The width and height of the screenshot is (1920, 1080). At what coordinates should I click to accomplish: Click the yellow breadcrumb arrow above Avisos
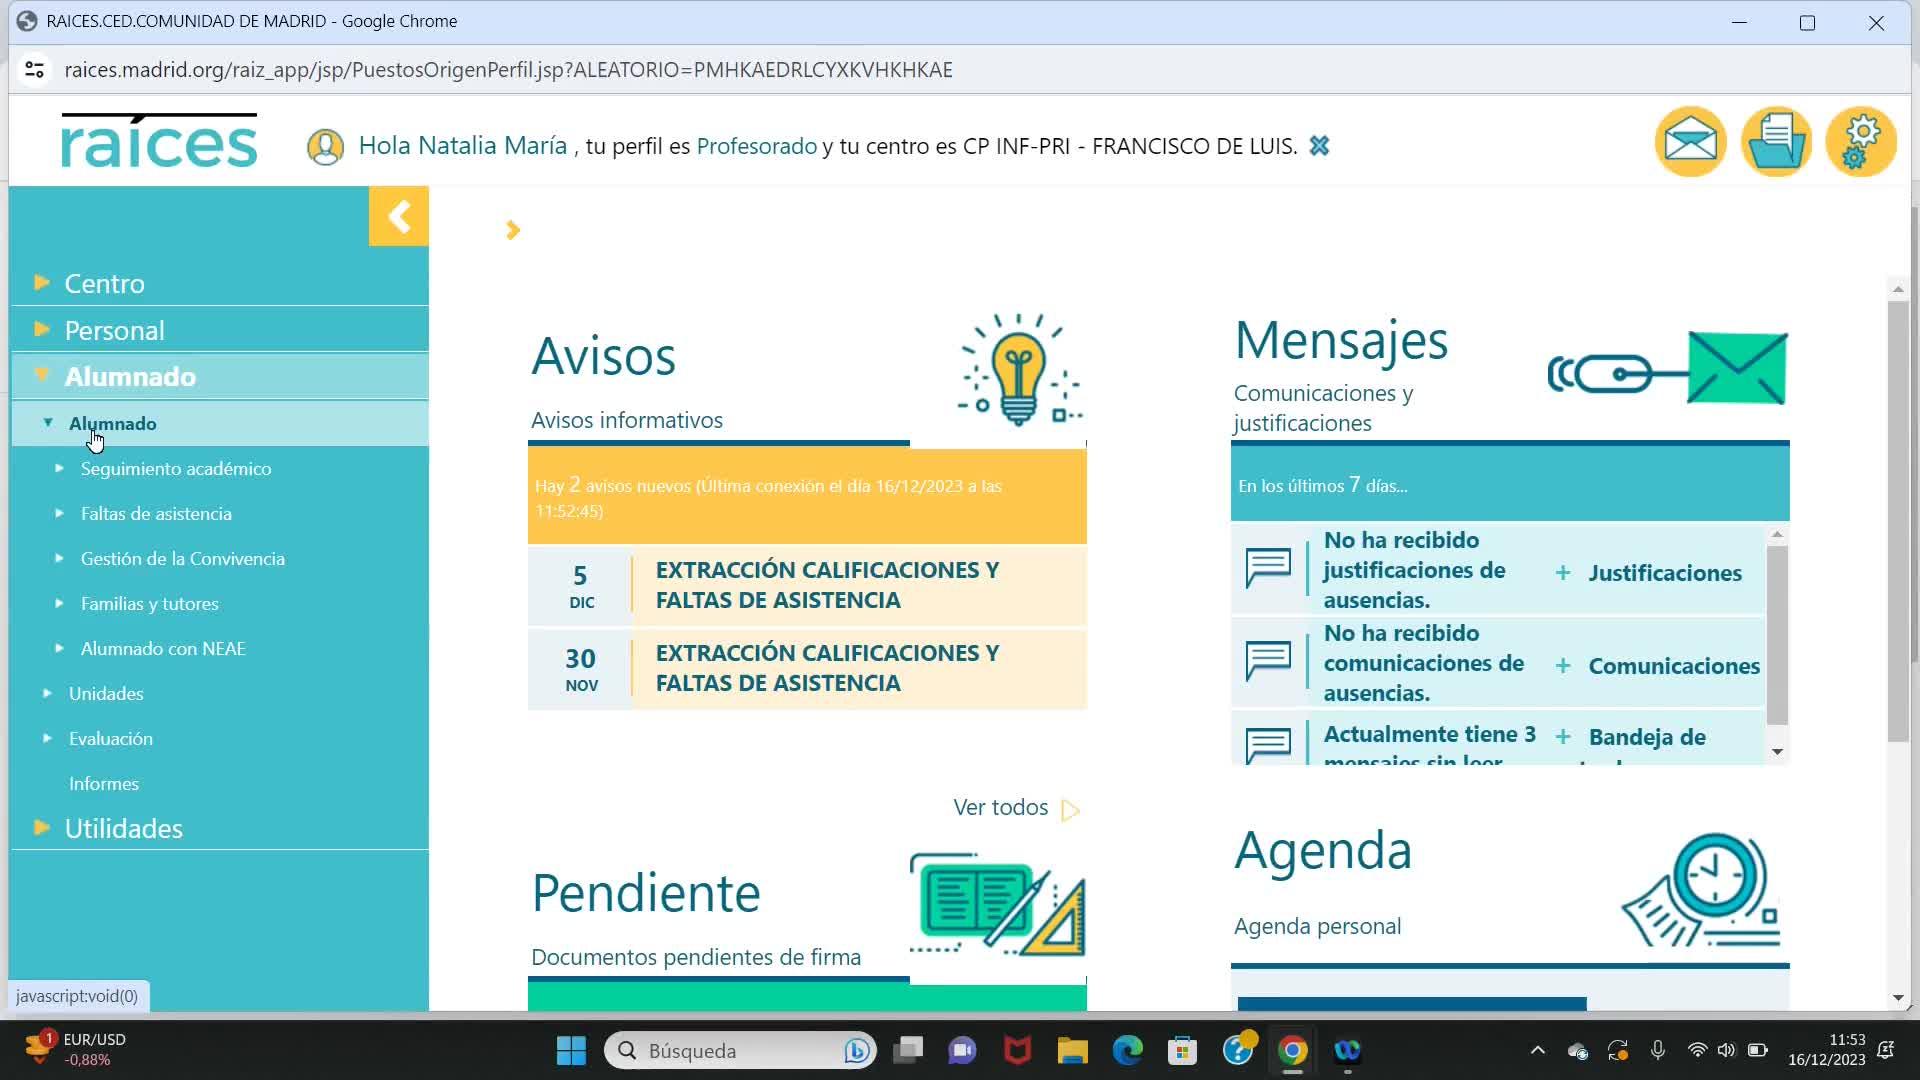(x=513, y=230)
